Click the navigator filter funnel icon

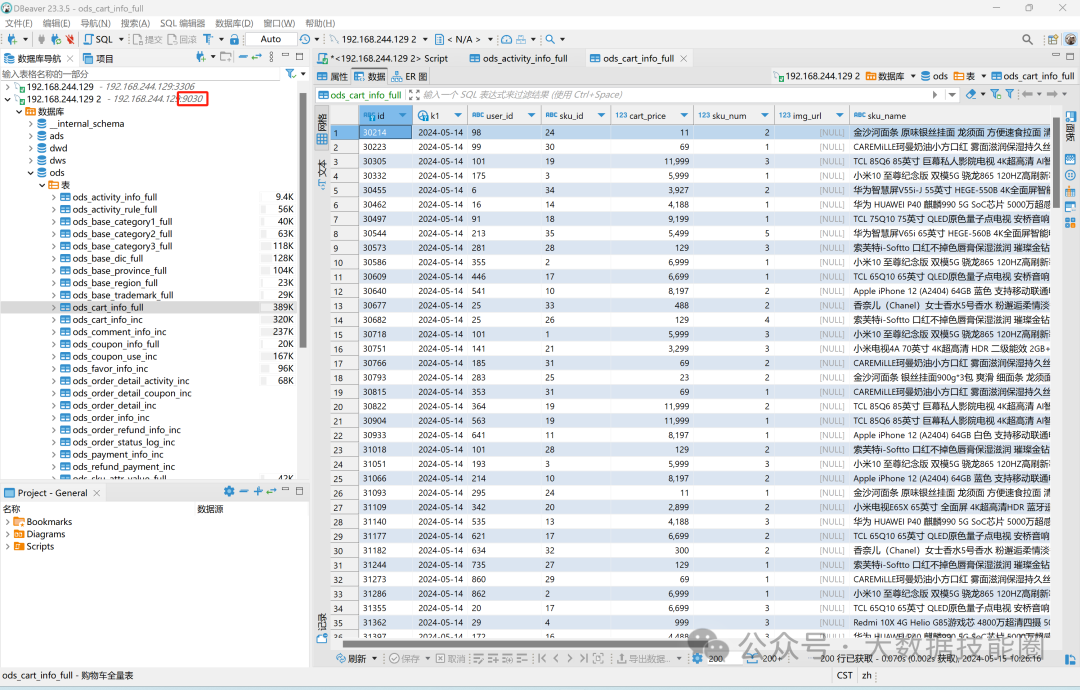coord(291,74)
